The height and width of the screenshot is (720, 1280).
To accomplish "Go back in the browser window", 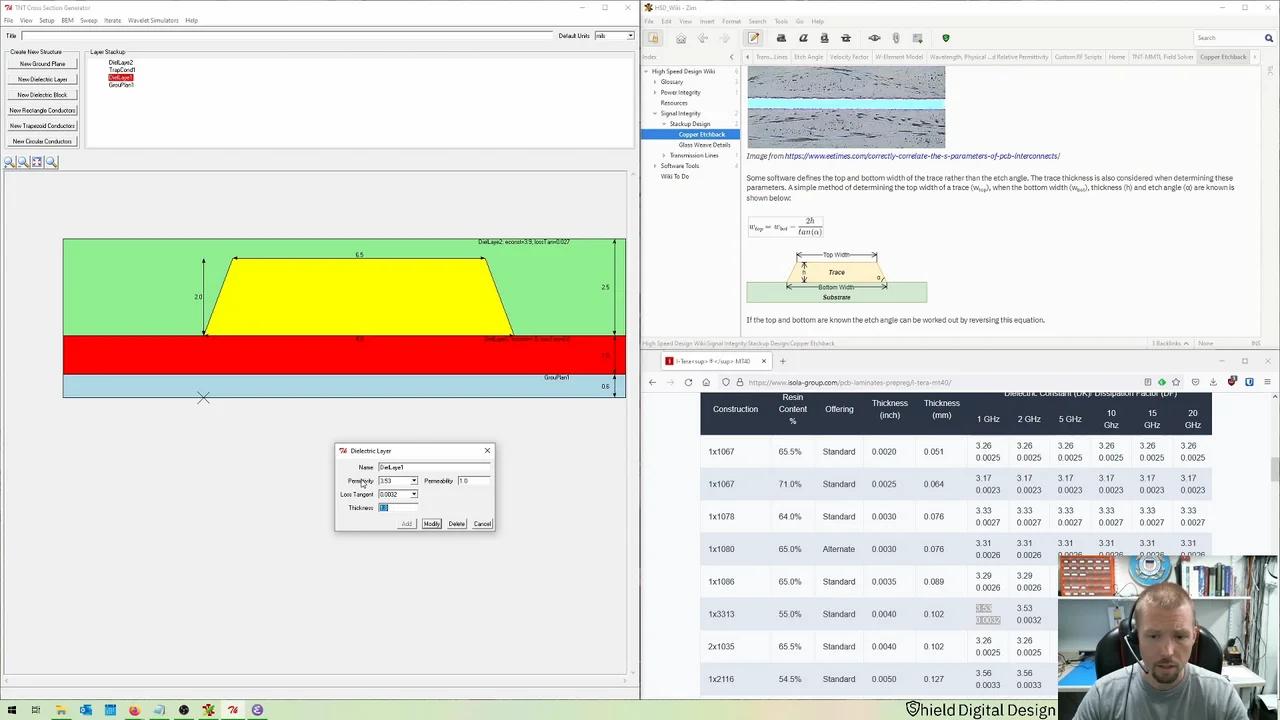I will pyautogui.click(x=652, y=382).
